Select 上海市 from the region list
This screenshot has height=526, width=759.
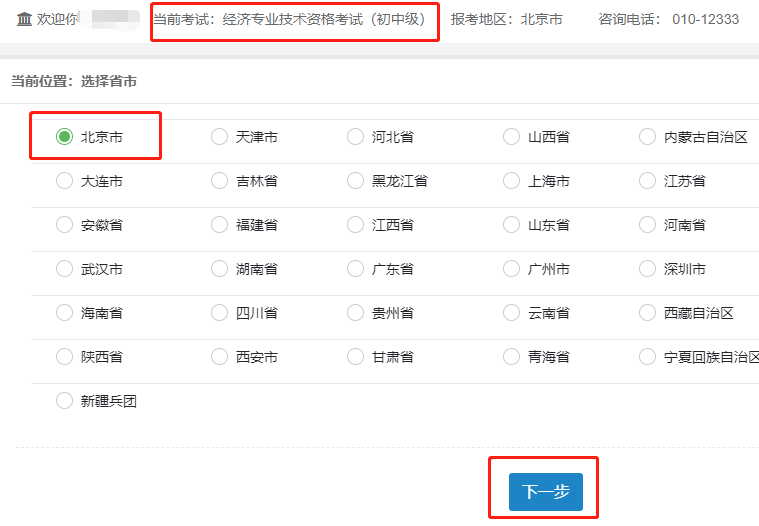(512, 181)
